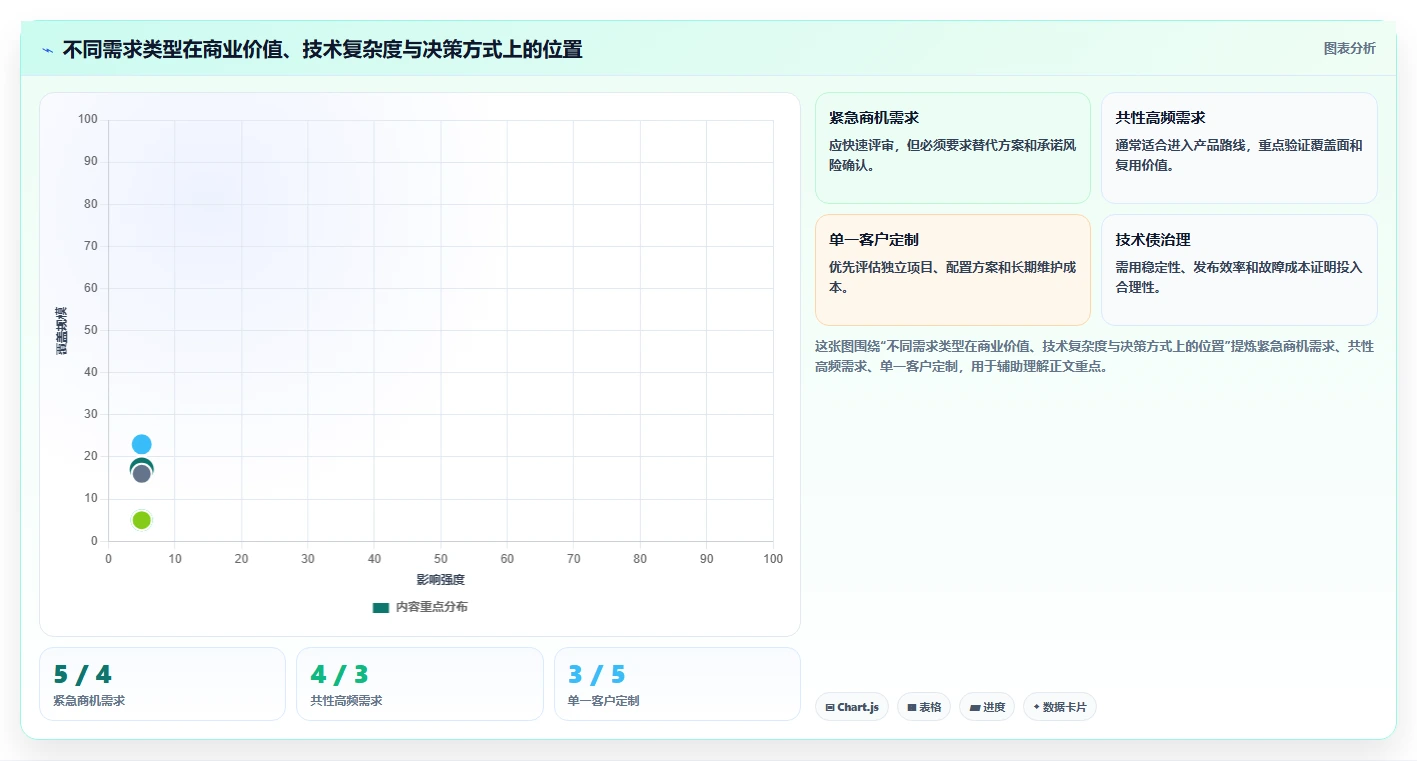
Task: Open the 紧急商机需求 card
Action: tap(952, 148)
